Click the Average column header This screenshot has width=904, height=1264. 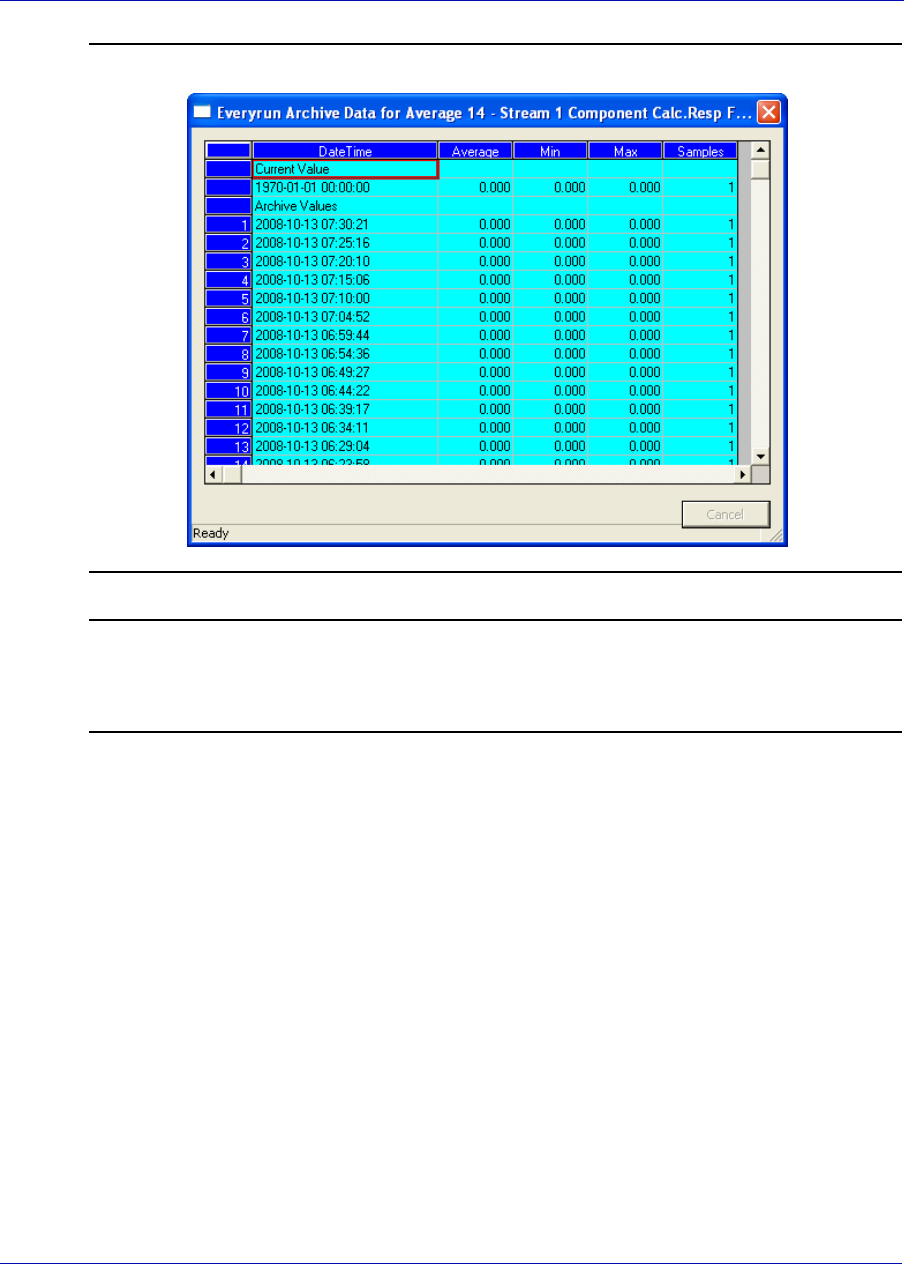click(x=475, y=151)
